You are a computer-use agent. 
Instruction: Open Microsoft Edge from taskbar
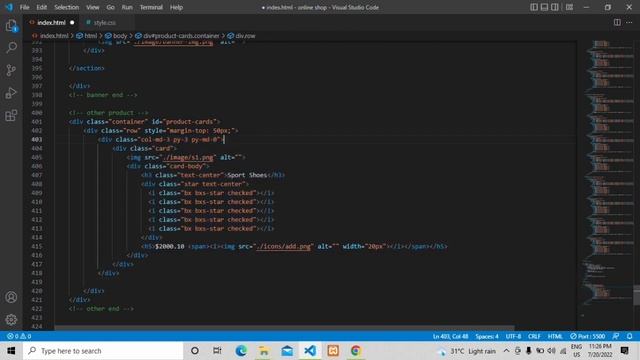(241, 351)
